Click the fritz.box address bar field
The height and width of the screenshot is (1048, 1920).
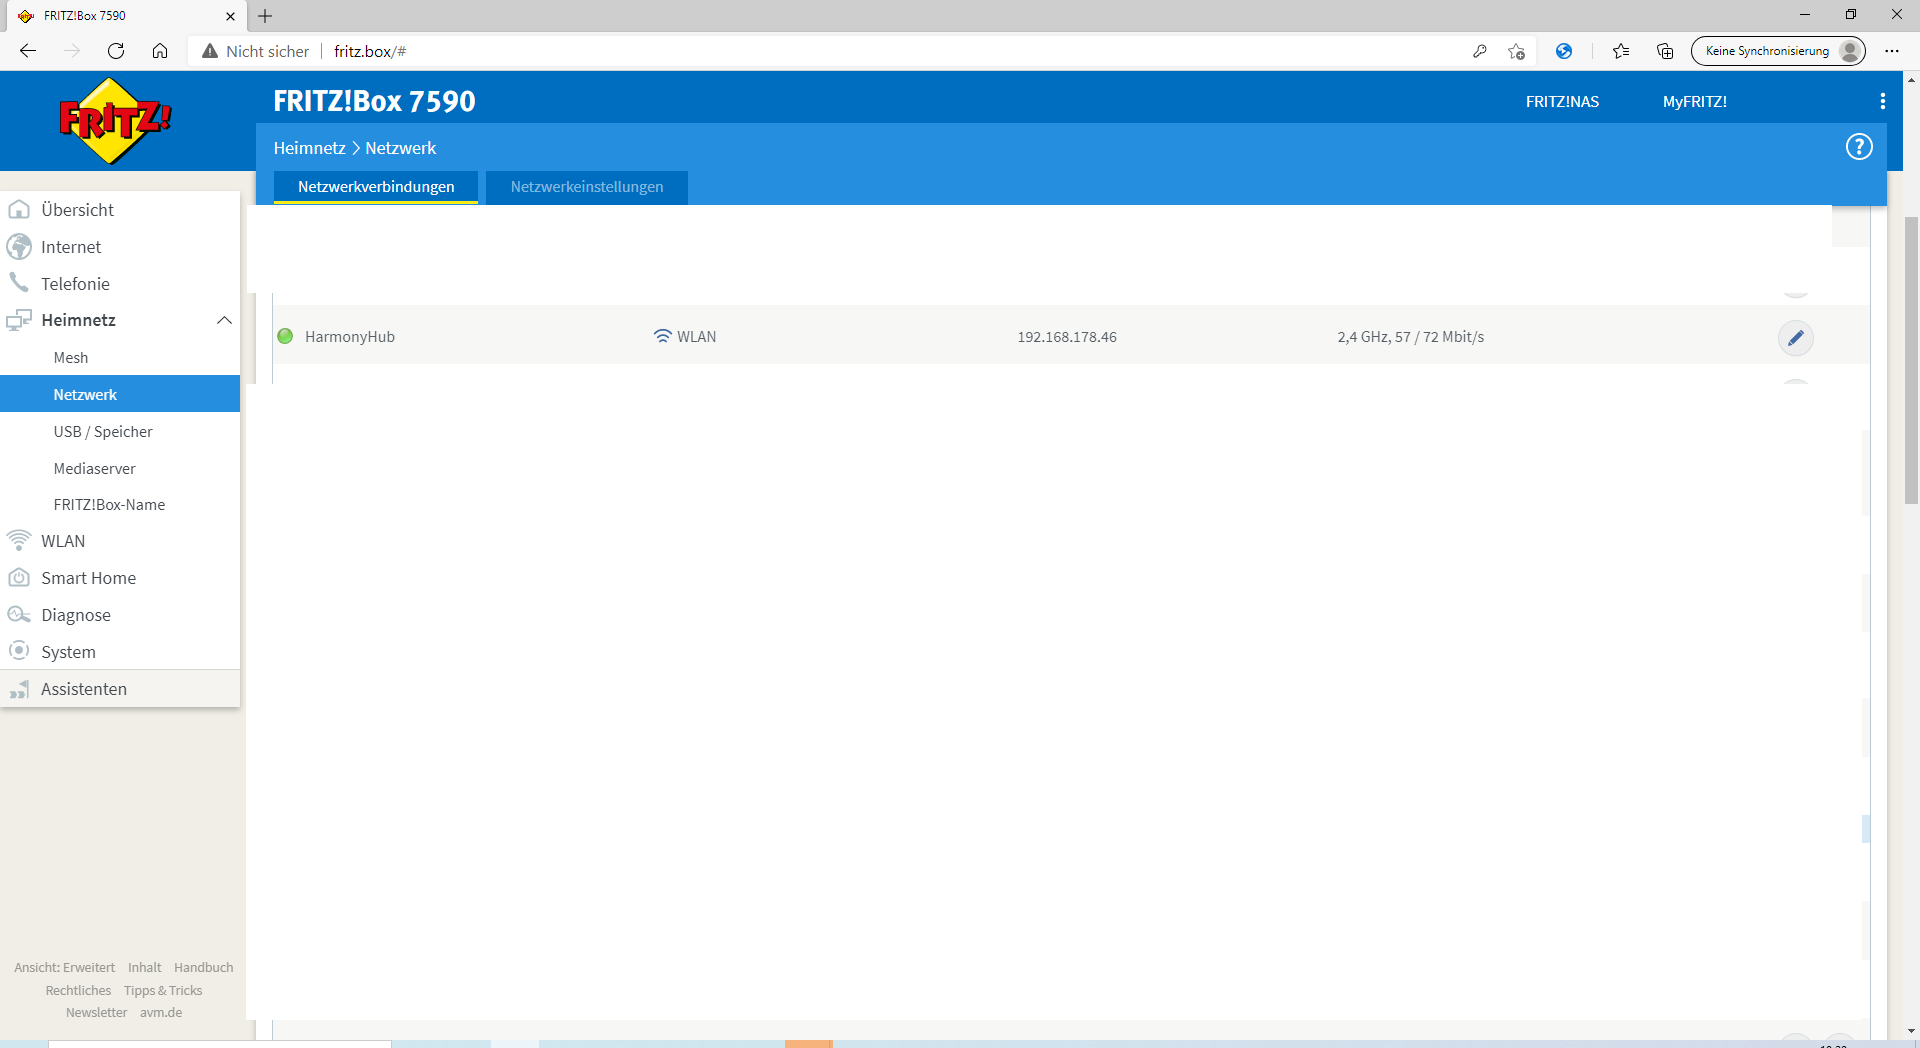800,51
